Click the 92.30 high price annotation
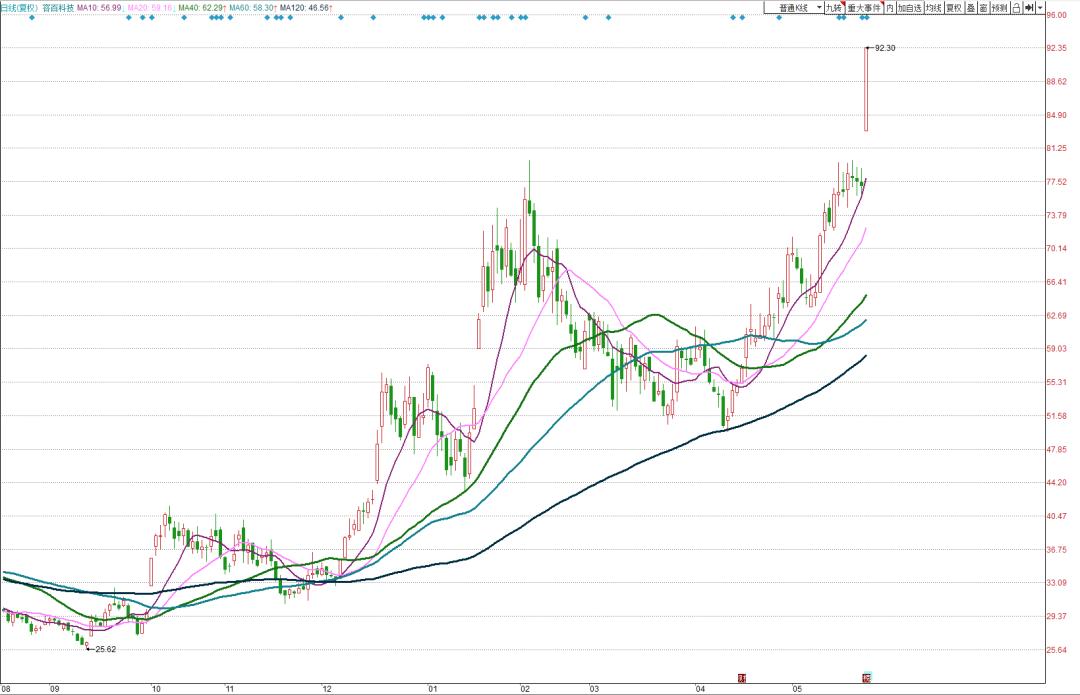Image resolution: width=1080 pixels, height=695 pixels. coord(884,47)
